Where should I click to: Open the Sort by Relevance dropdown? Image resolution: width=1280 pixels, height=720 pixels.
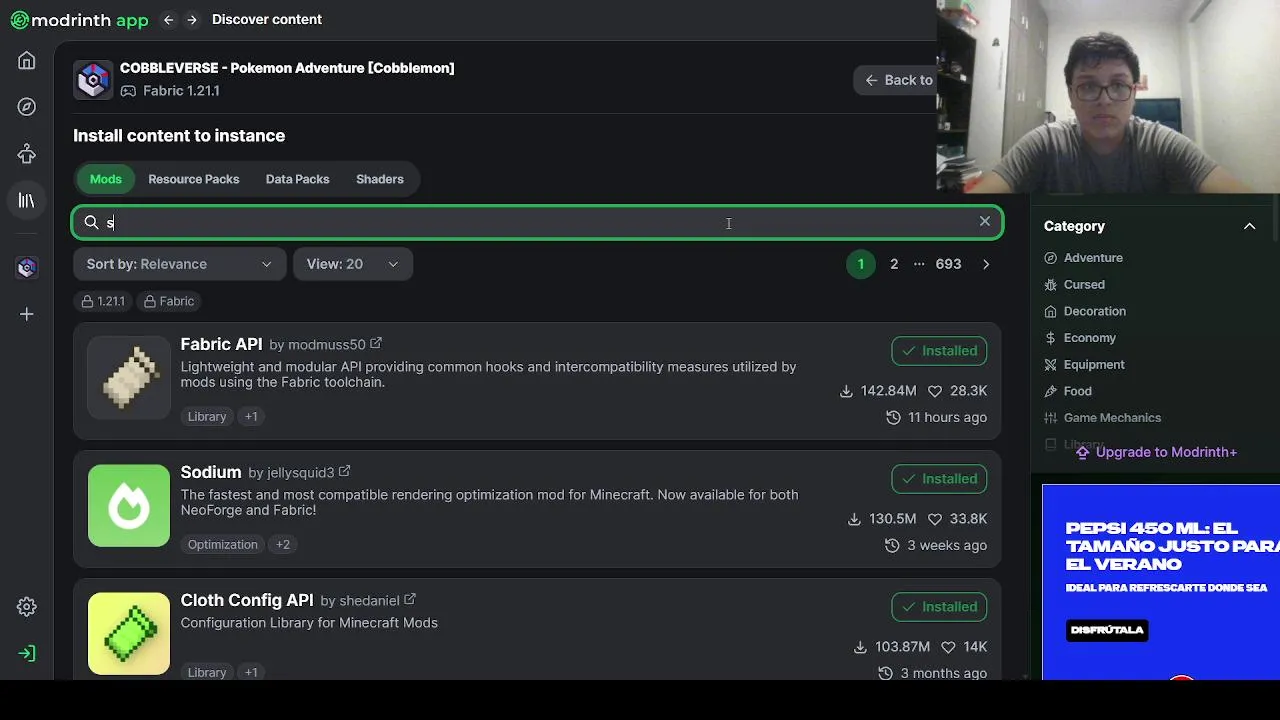[179, 264]
